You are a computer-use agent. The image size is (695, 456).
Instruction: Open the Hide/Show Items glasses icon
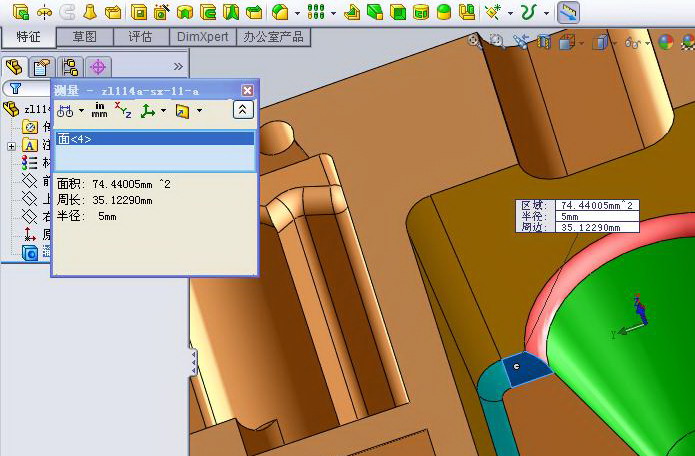633,43
